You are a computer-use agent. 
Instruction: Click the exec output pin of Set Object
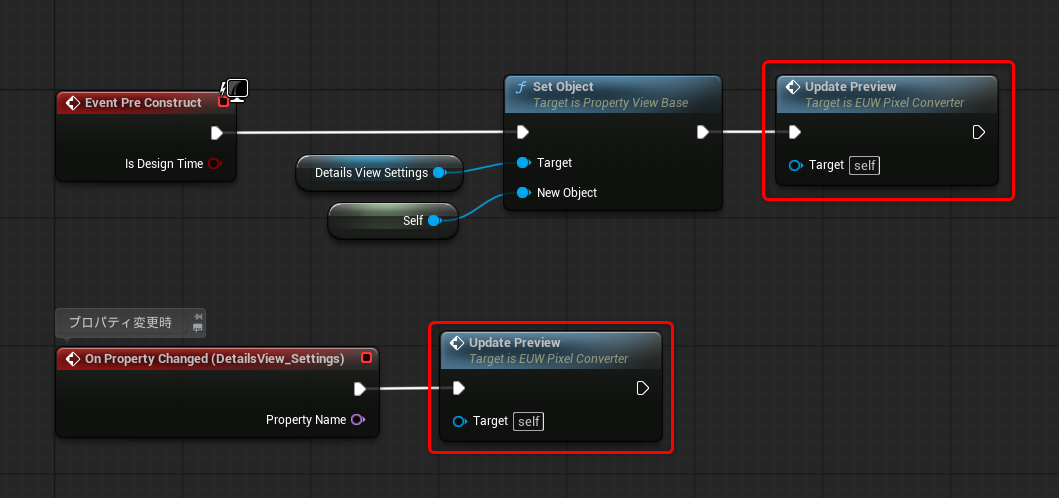[x=702, y=132]
